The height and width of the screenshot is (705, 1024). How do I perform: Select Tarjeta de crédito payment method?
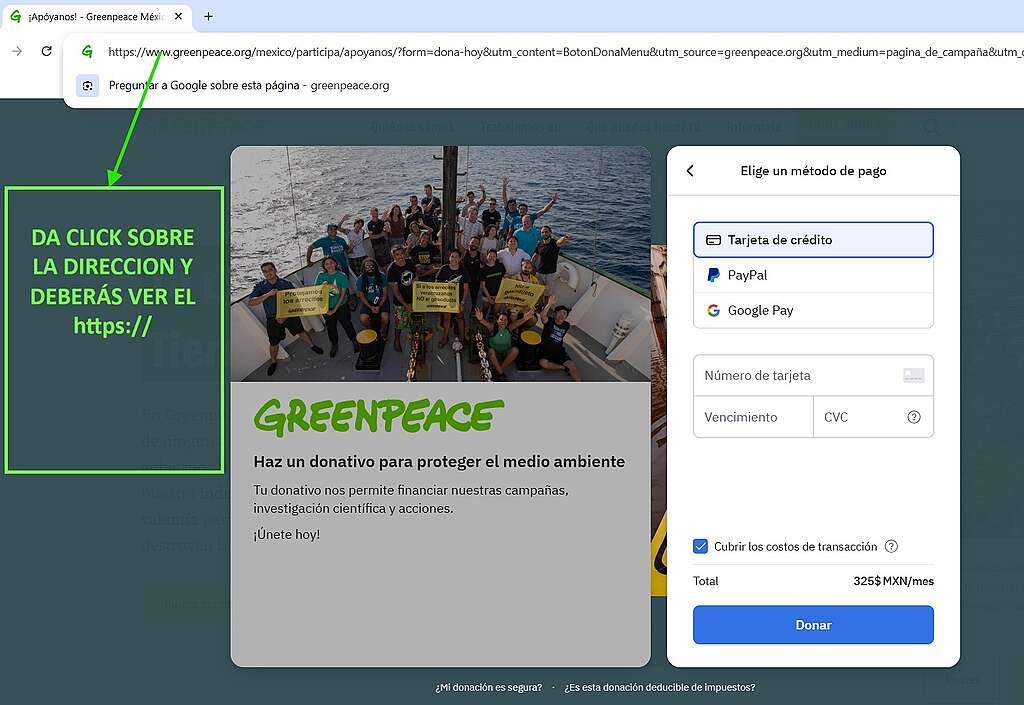pyautogui.click(x=812, y=240)
